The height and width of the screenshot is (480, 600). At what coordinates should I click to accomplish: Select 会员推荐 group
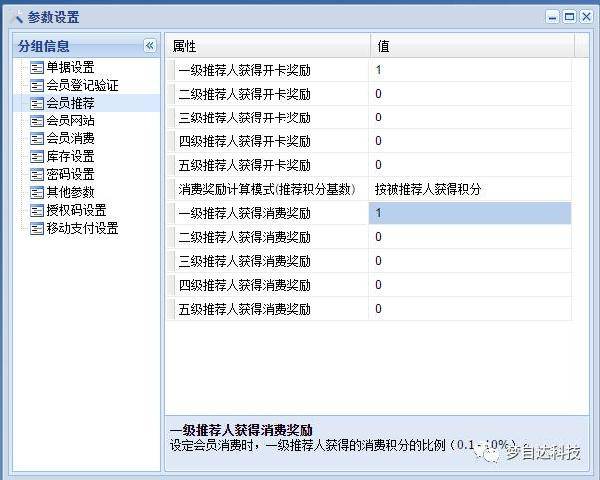coord(70,103)
